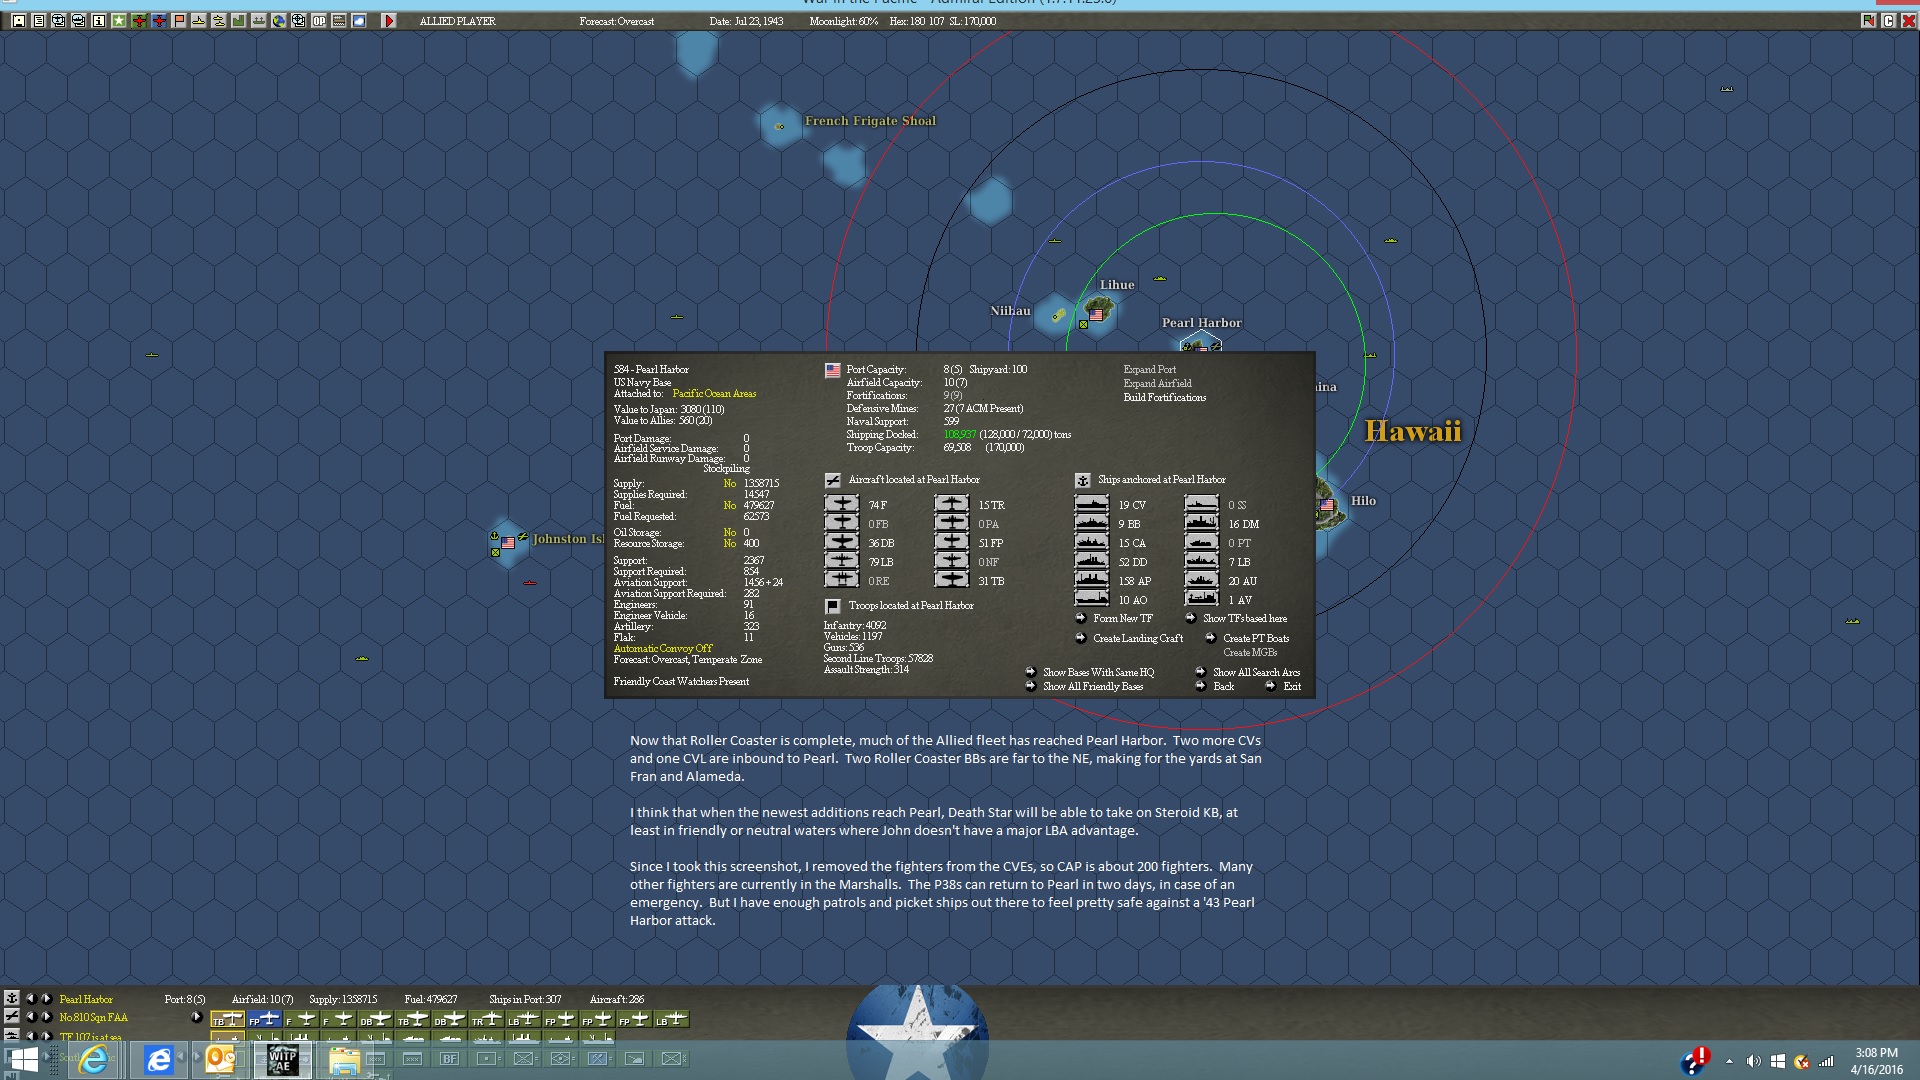Open File Explorer taskbar icon
This screenshot has height=1080, width=1920.
(343, 1060)
